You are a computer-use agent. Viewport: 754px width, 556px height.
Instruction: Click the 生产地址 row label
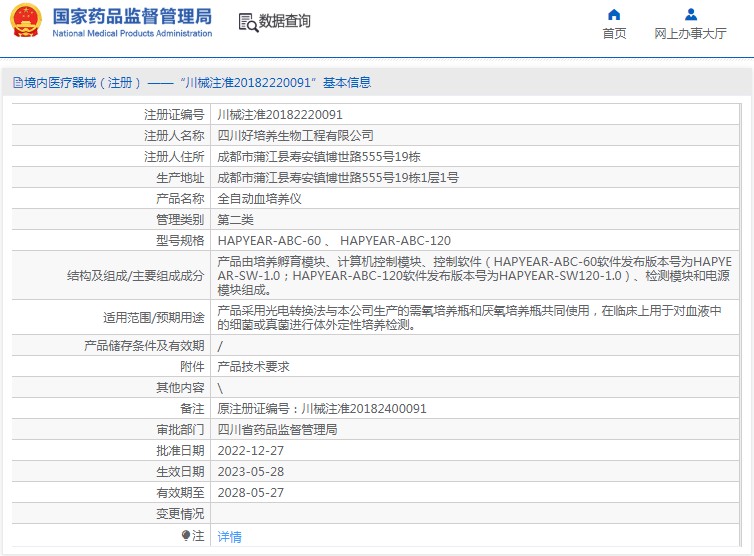tap(180, 177)
